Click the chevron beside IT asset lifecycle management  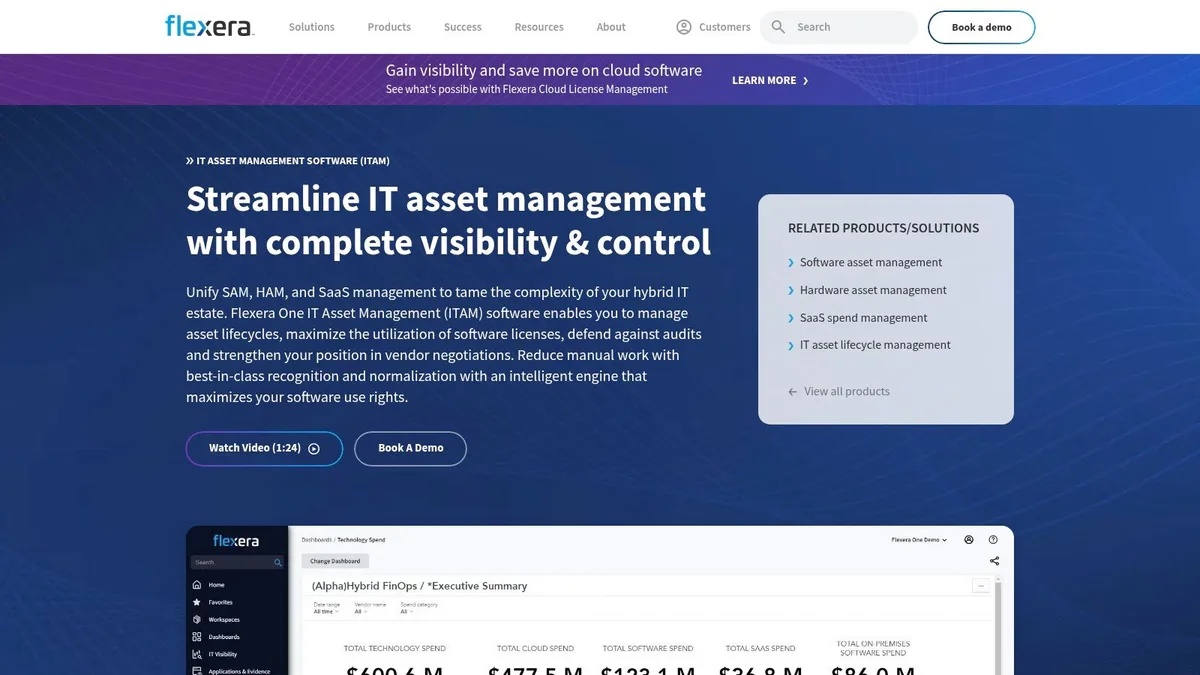791,345
